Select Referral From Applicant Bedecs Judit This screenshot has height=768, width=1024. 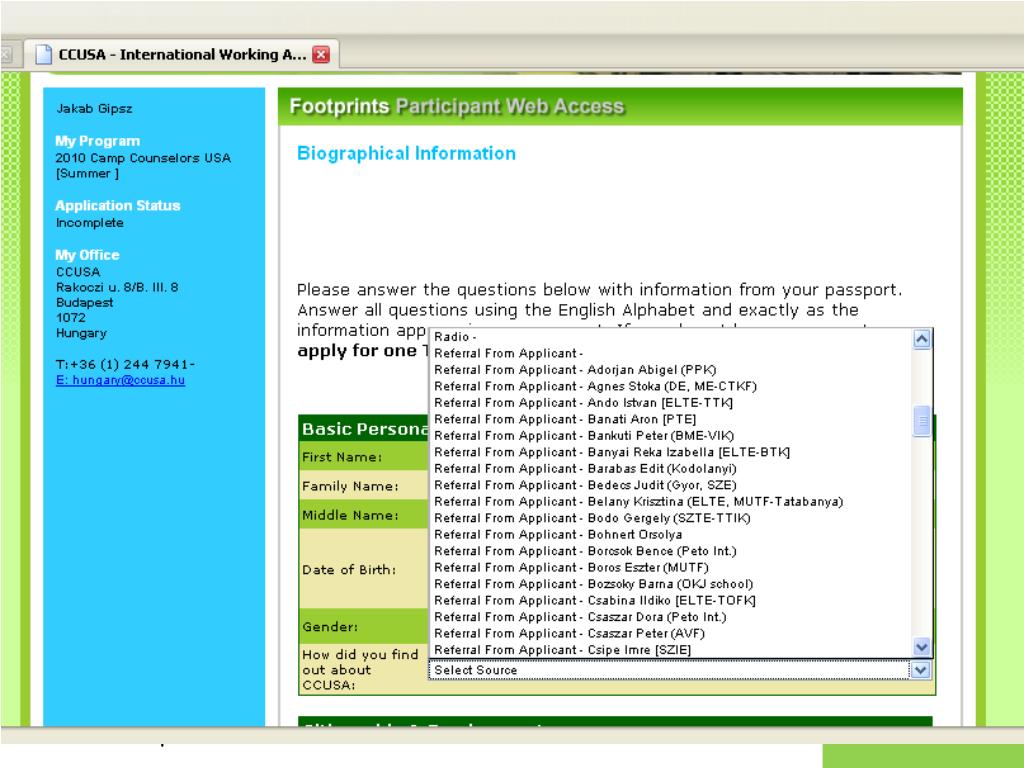[x=671, y=485]
